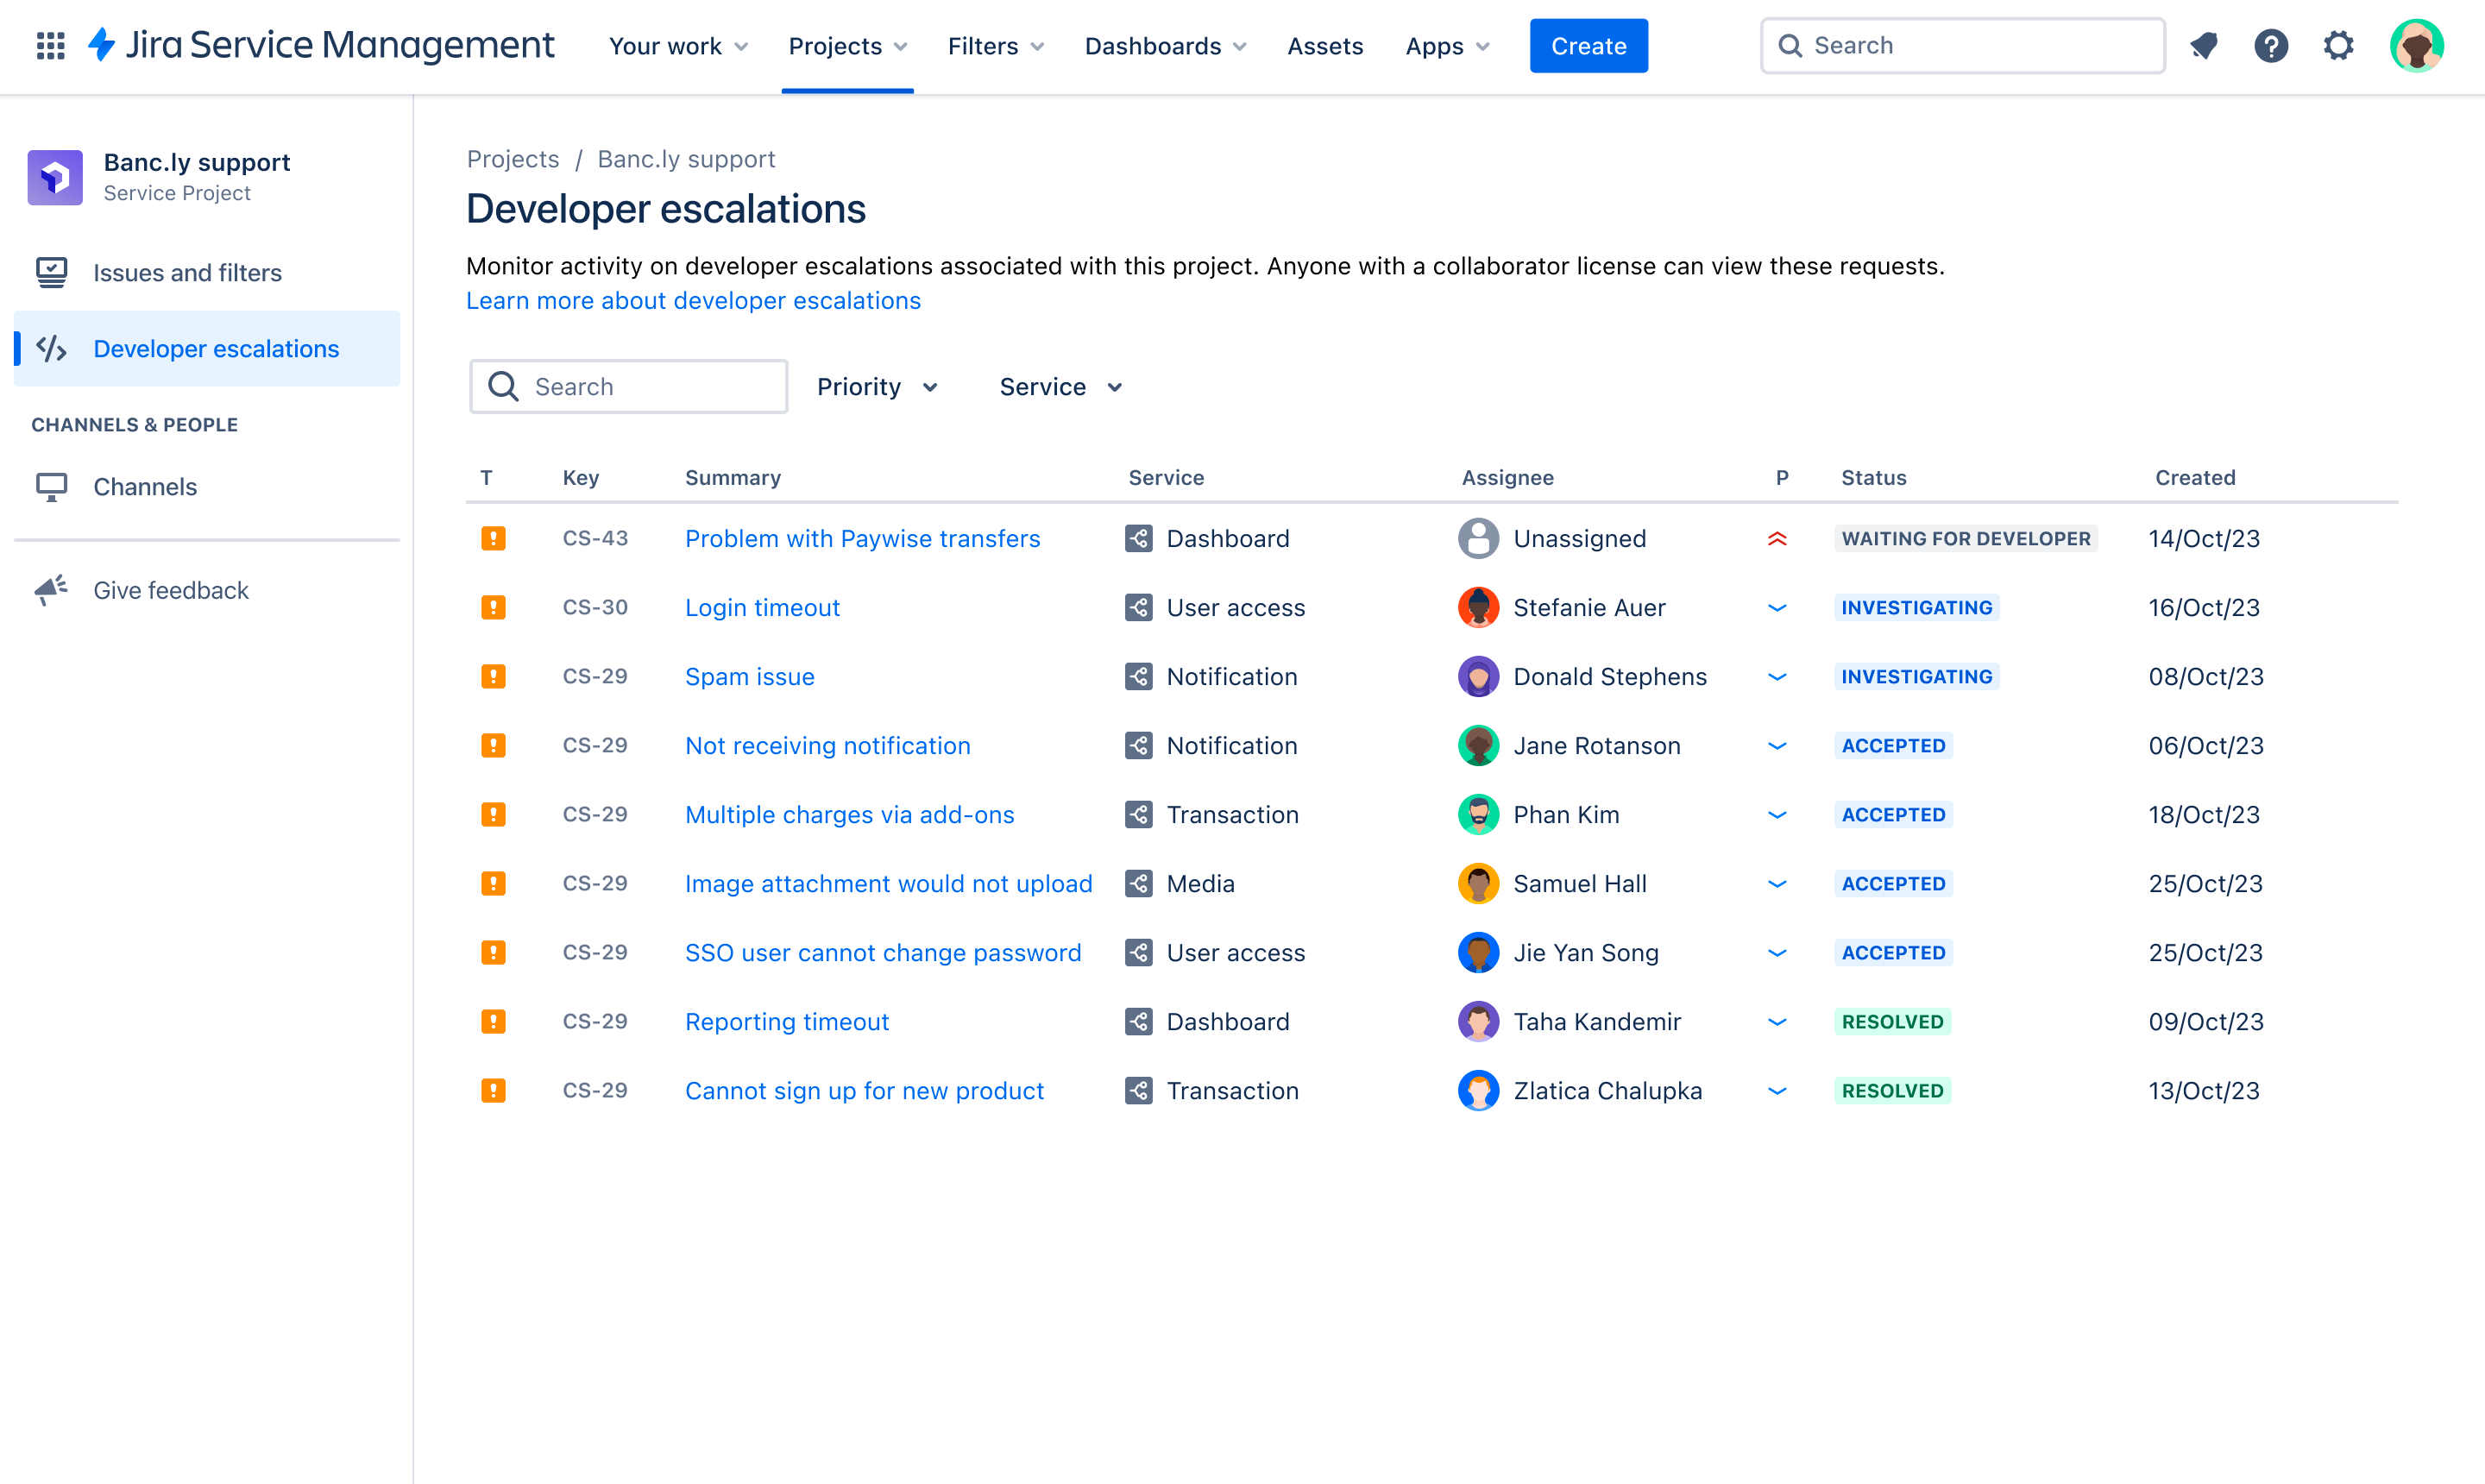Click the settings gear icon

pos(2340,46)
